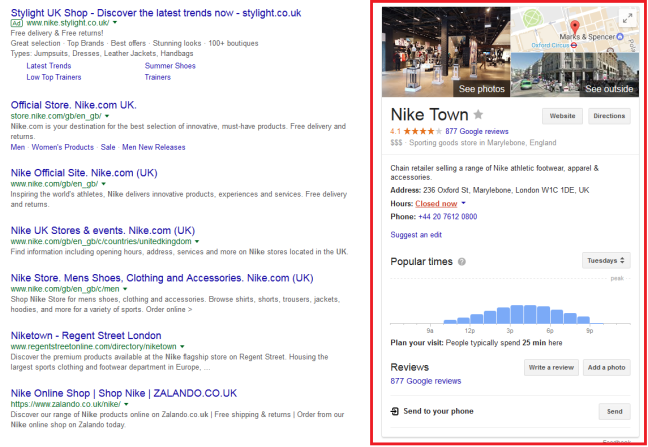Click 877 Google reviews under Reviews heading
Viewport: 648px width, 447px height.
pos(426,381)
